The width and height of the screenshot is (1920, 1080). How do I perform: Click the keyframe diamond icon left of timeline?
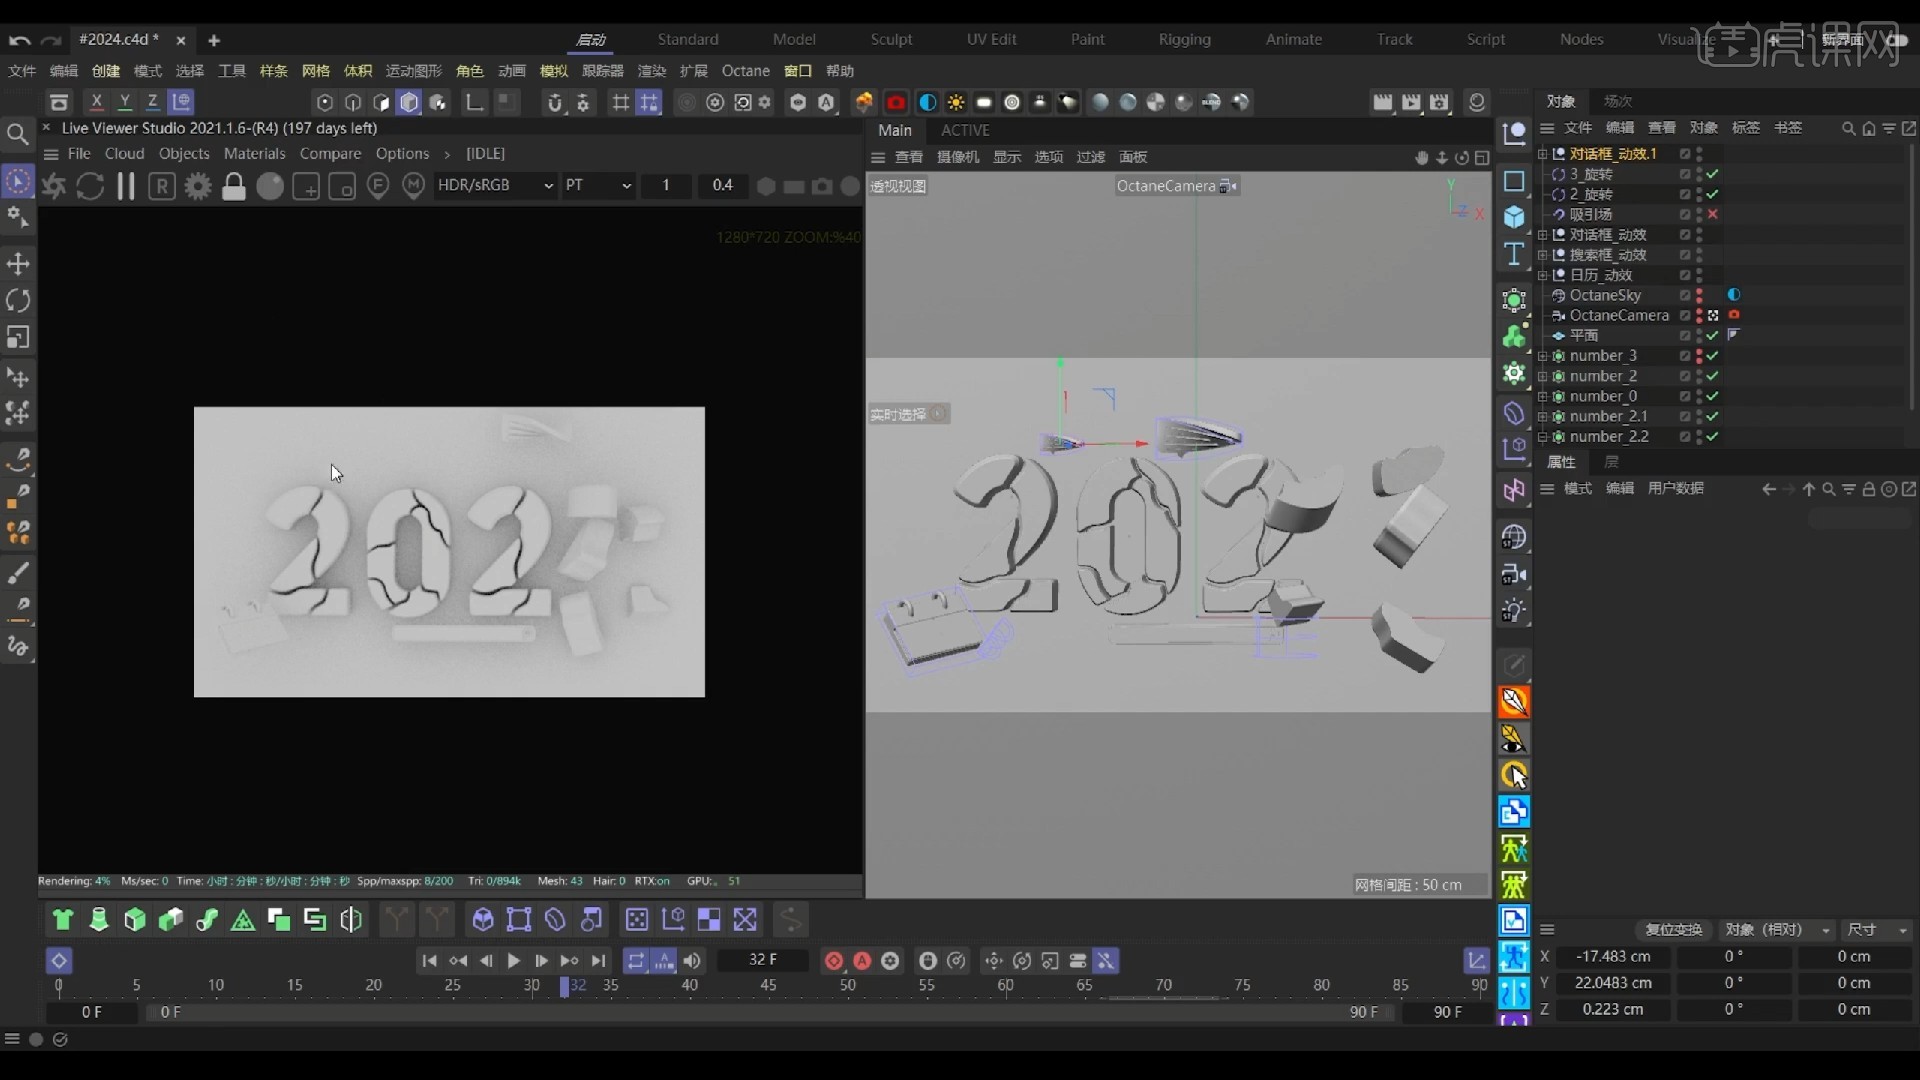pos(59,961)
